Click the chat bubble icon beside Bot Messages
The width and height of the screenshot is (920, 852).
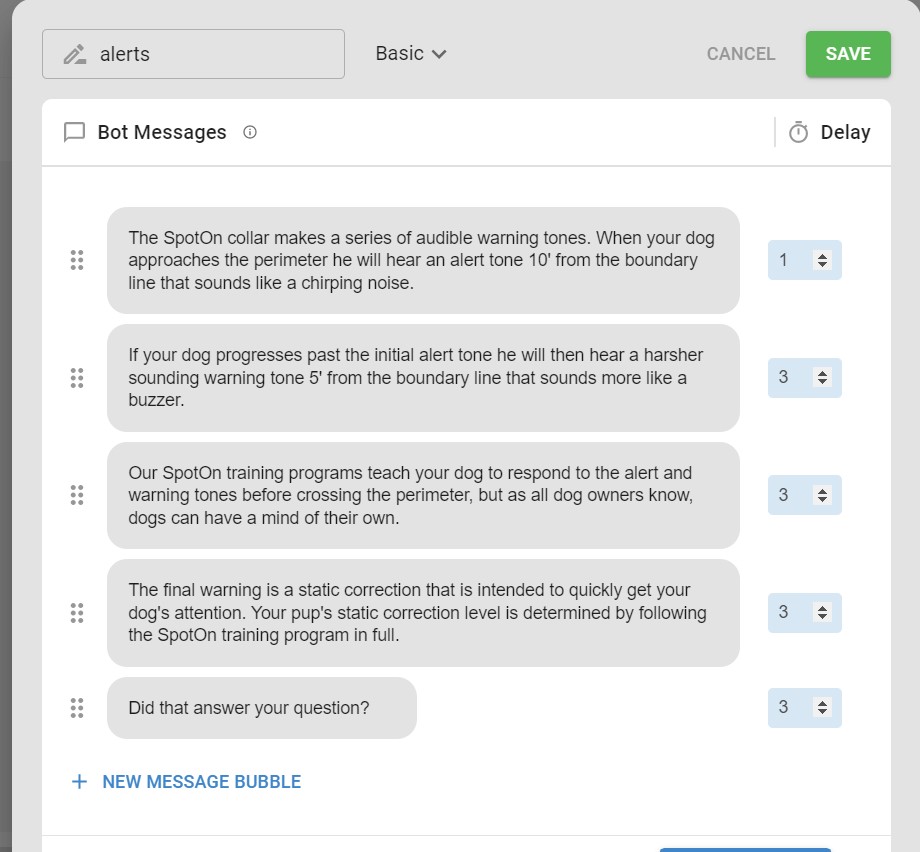75,132
